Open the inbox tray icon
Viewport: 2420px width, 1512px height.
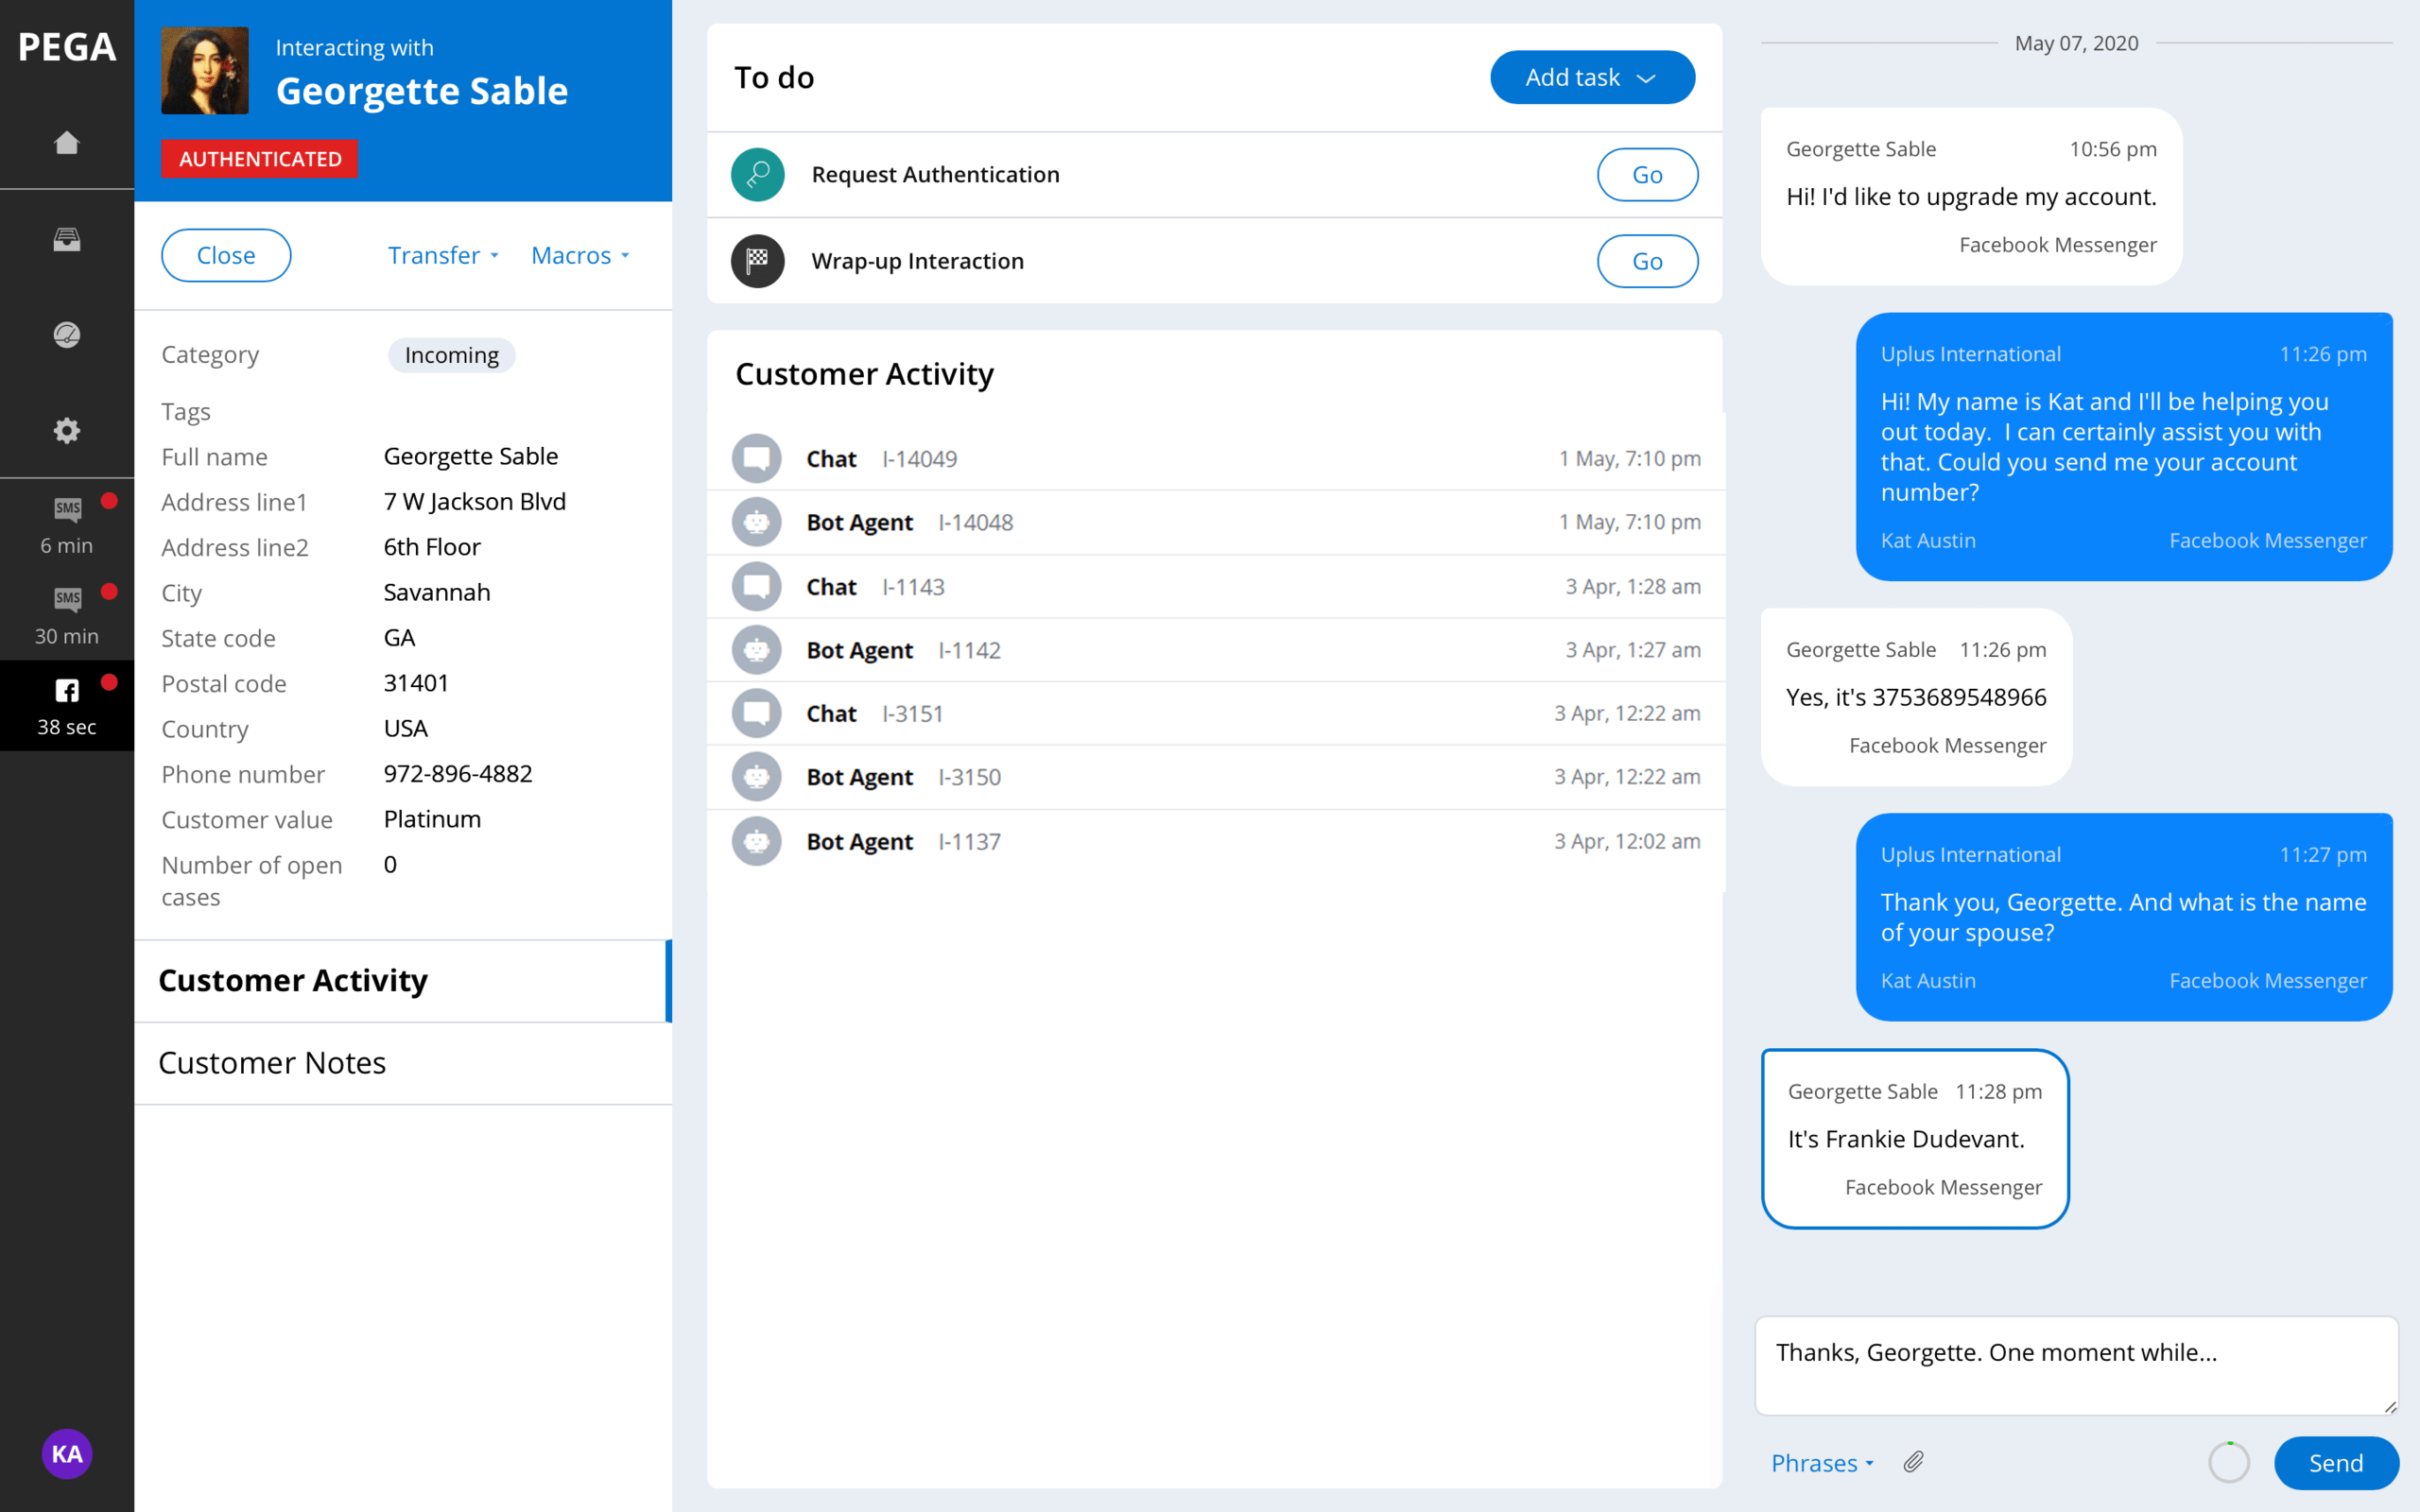coord(67,239)
